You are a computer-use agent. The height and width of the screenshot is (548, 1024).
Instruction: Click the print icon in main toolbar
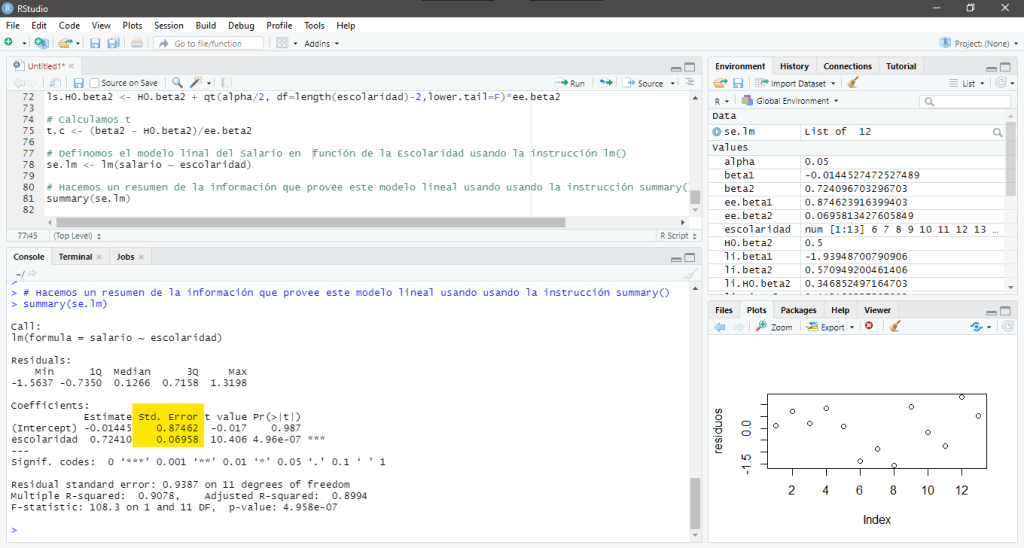[x=137, y=43]
